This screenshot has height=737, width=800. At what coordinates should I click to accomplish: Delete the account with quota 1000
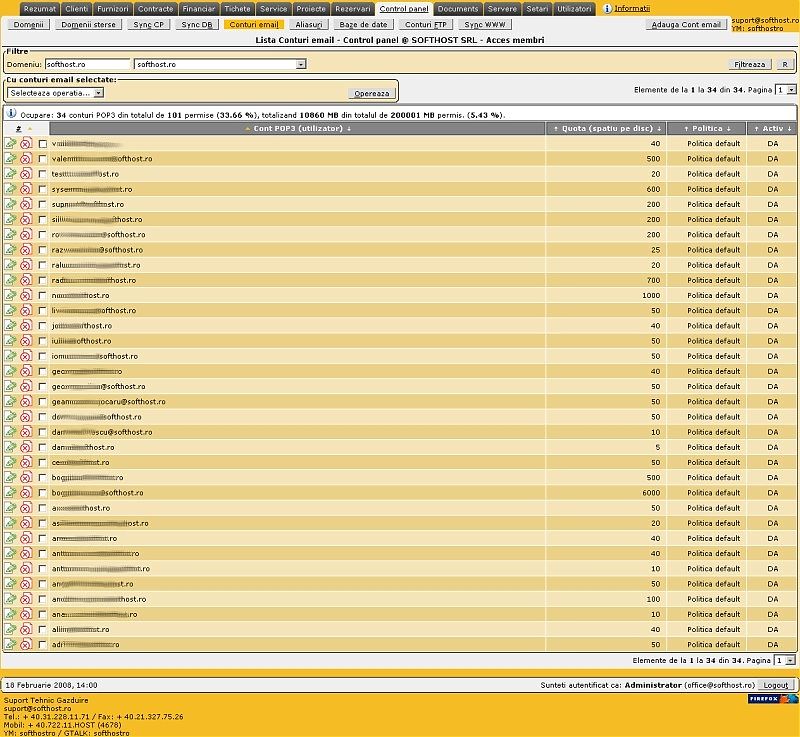[26, 295]
